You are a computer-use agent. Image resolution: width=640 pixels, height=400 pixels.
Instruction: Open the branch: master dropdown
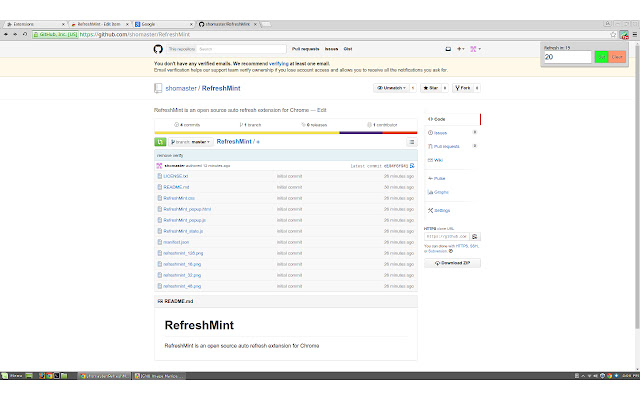coord(191,142)
